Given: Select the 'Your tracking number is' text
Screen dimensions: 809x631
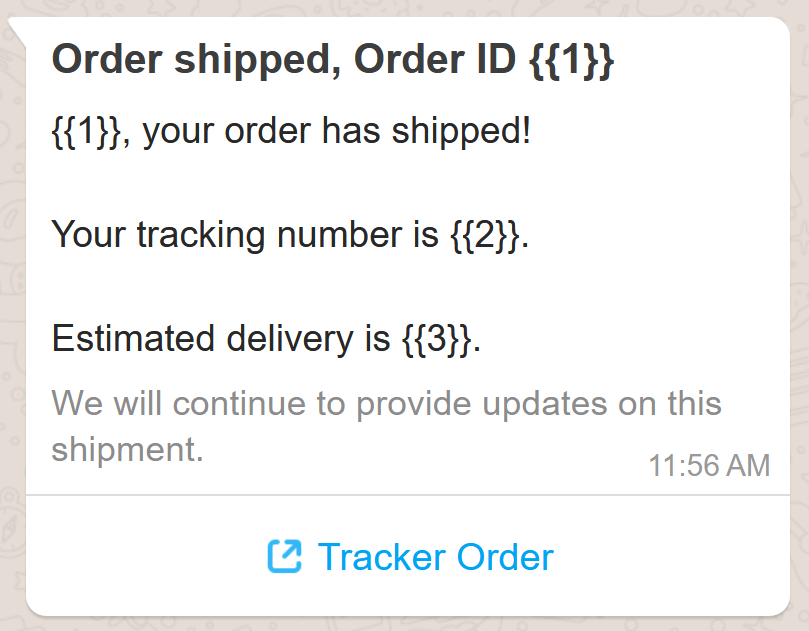Looking at the screenshot, I should point(245,235).
